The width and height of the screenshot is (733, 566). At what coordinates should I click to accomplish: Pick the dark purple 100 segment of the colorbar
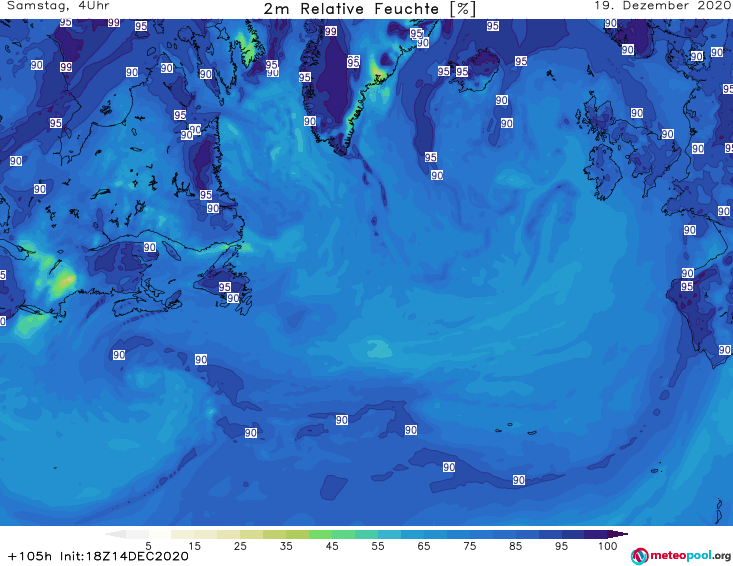[596, 534]
